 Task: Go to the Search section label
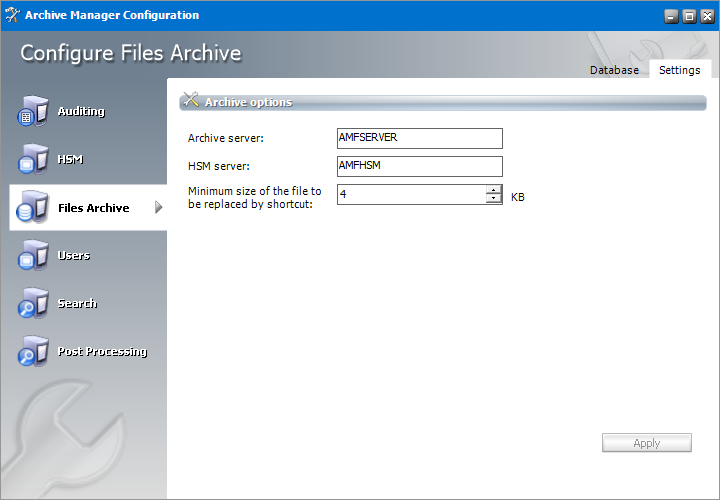click(x=77, y=303)
